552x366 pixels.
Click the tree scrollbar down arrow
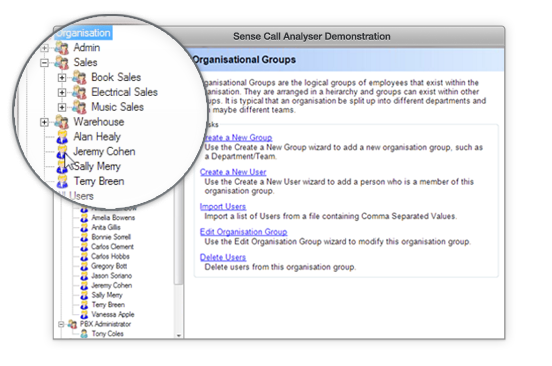pos(179,335)
